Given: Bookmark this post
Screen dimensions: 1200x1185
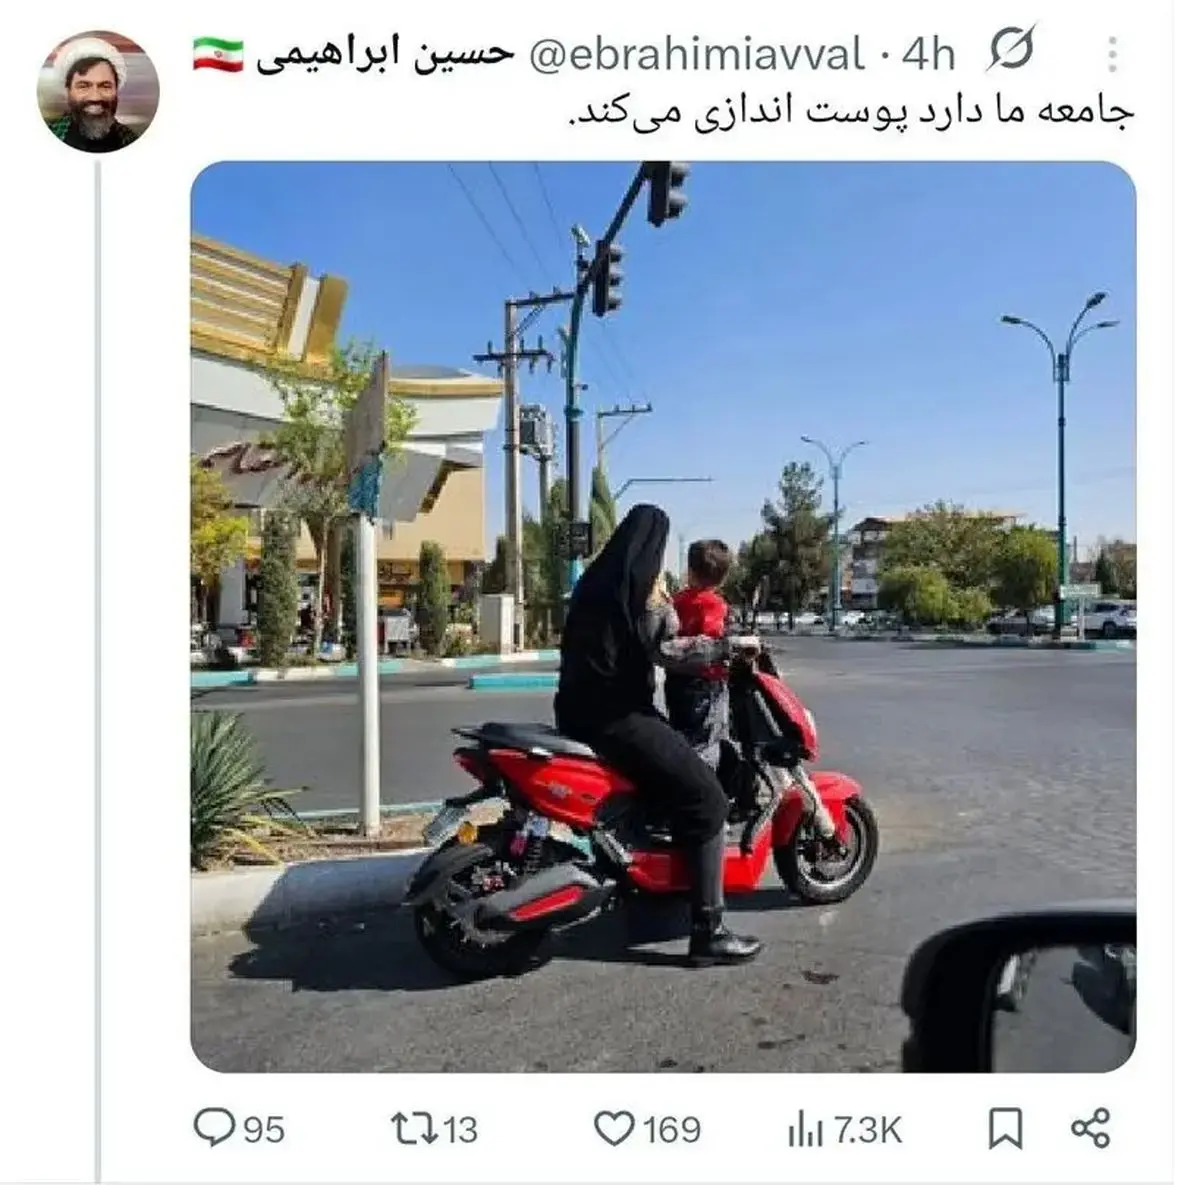Looking at the screenshot, I should pyautogui.click(x=1005, y=1129).
